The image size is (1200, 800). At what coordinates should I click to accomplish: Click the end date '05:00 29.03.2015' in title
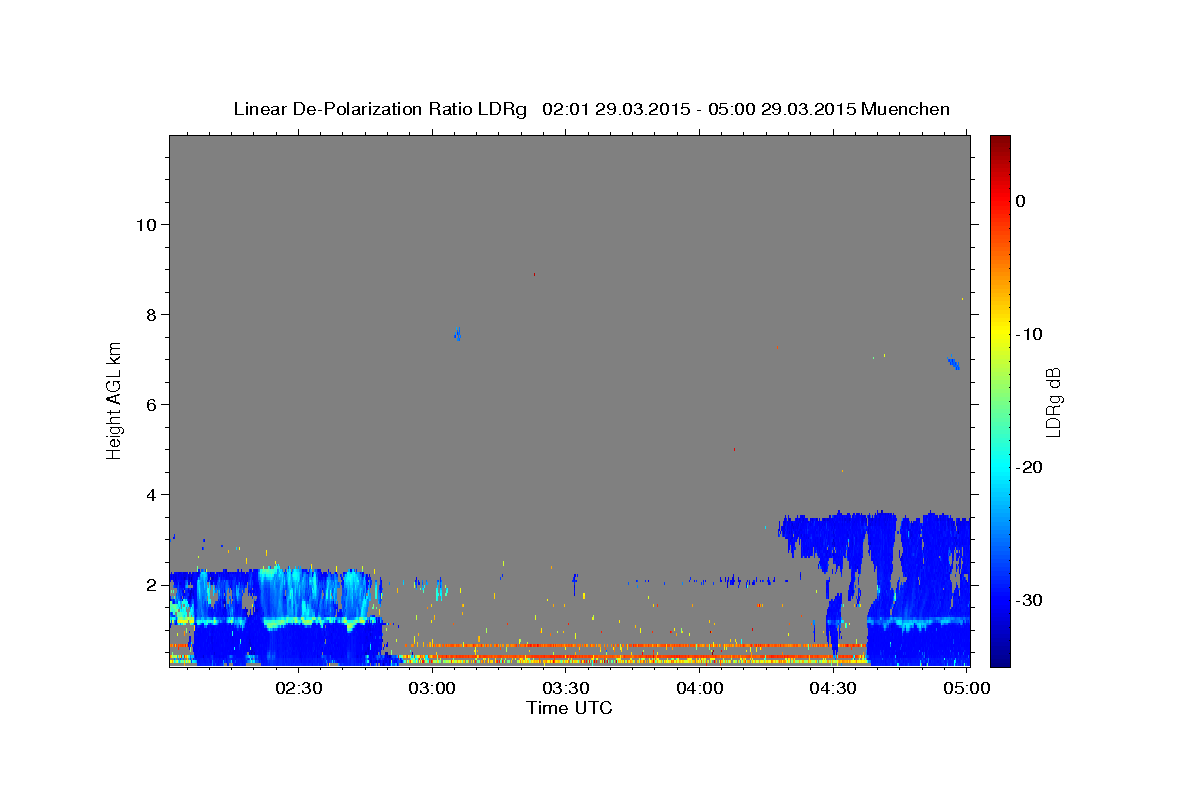(781, 109)
